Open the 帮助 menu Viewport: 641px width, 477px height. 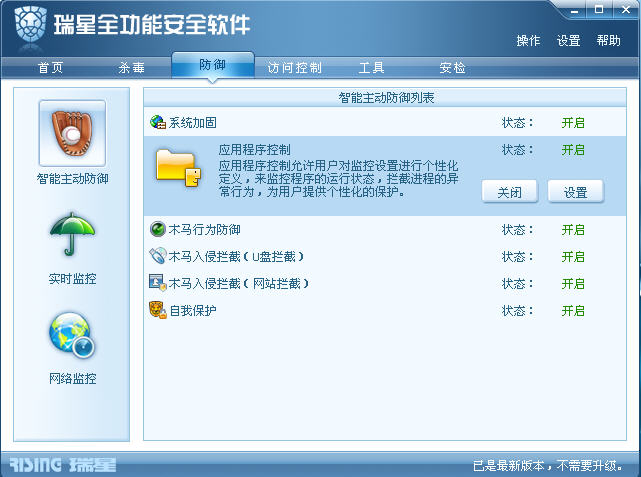pyautogui.click(x=608, y=40)
